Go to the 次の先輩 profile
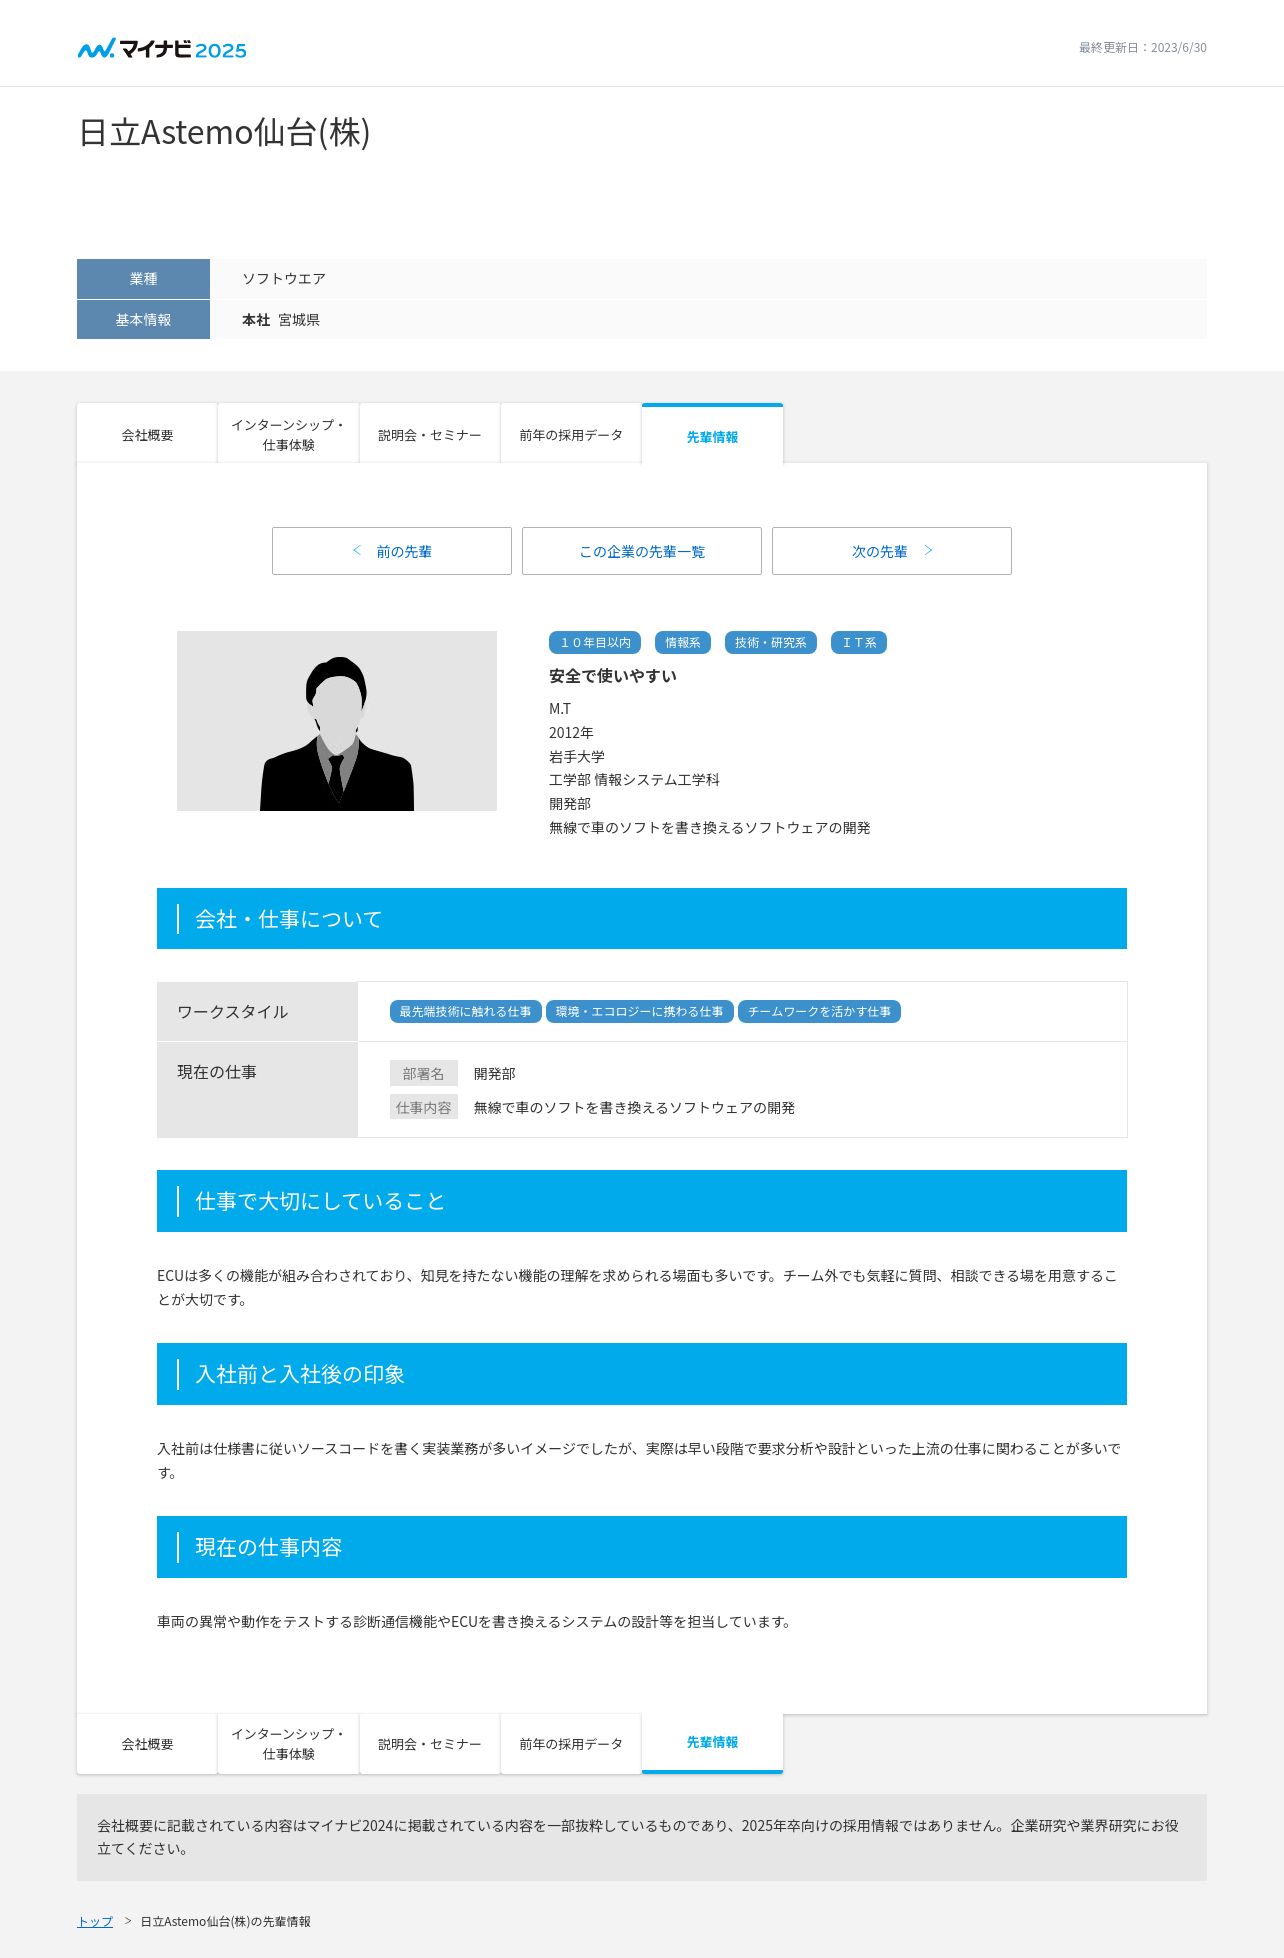 tap(892, 551)
